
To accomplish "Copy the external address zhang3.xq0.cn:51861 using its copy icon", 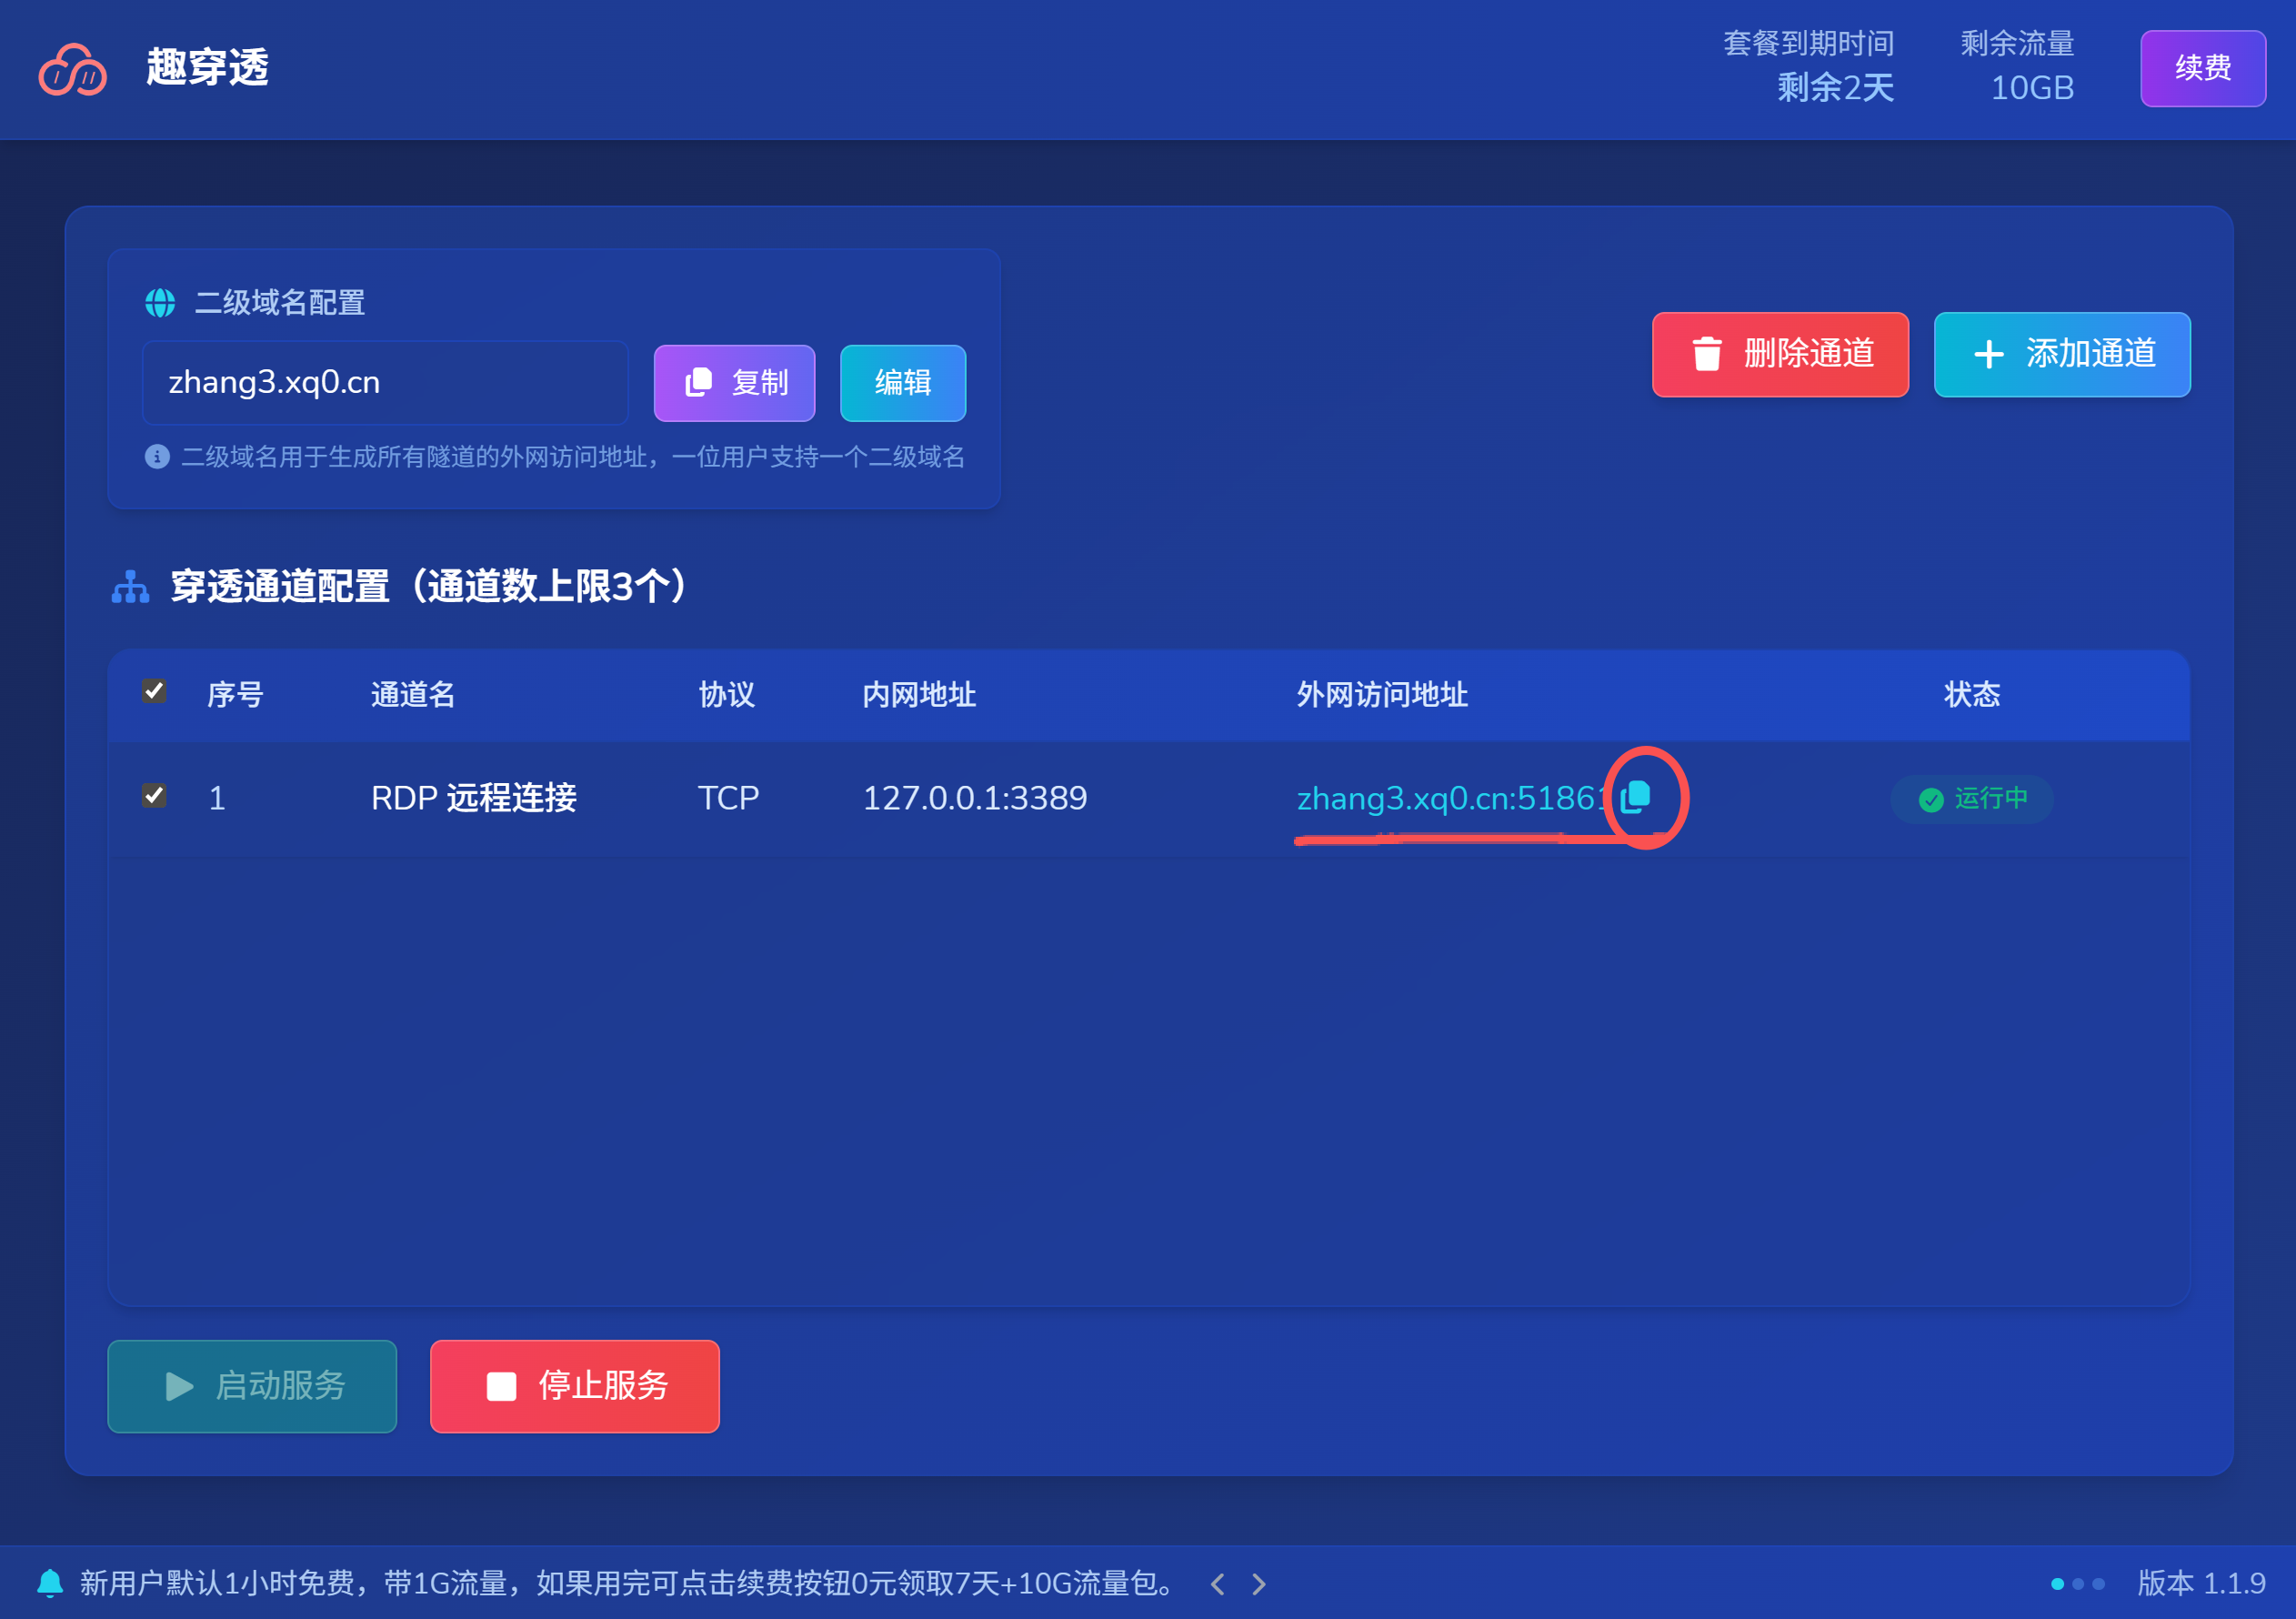I will point(1636,797).
